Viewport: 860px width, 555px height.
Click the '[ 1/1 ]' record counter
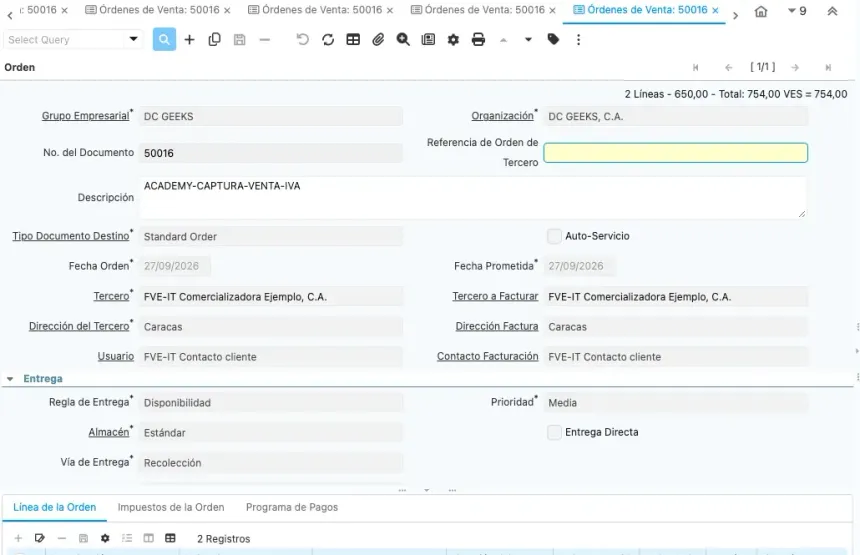pyautogui.click(x=762, y=67)
